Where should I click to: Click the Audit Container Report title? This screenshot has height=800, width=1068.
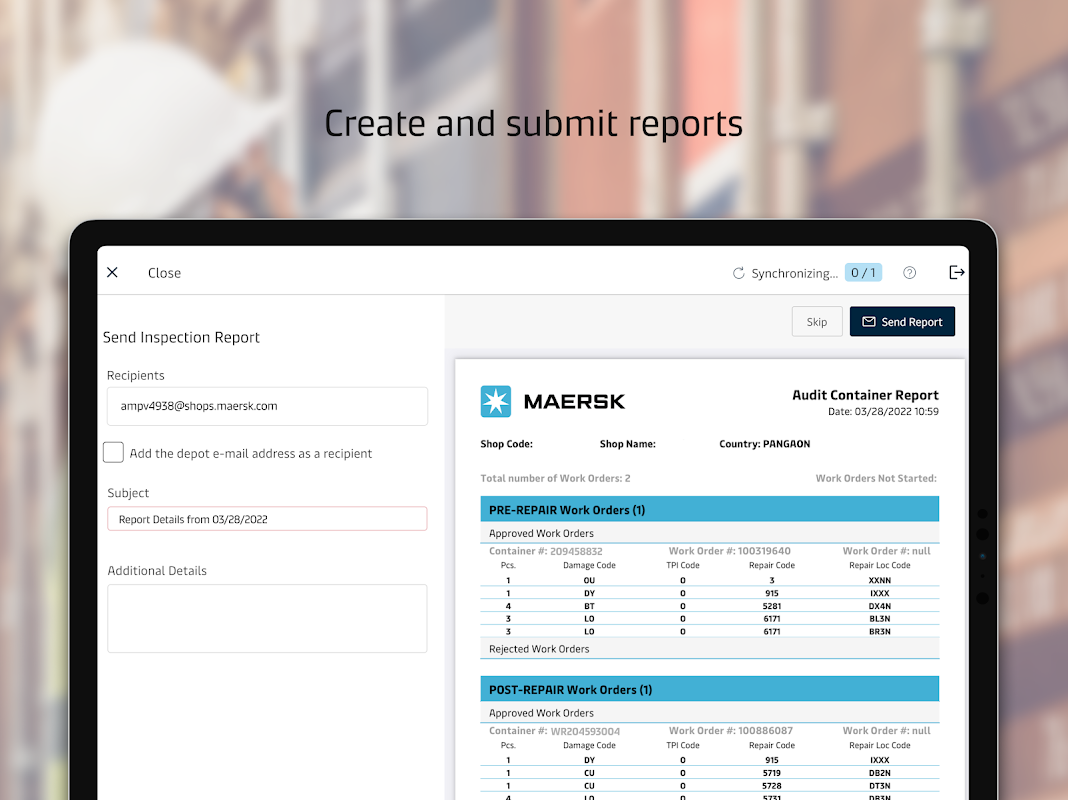point(865,395)
